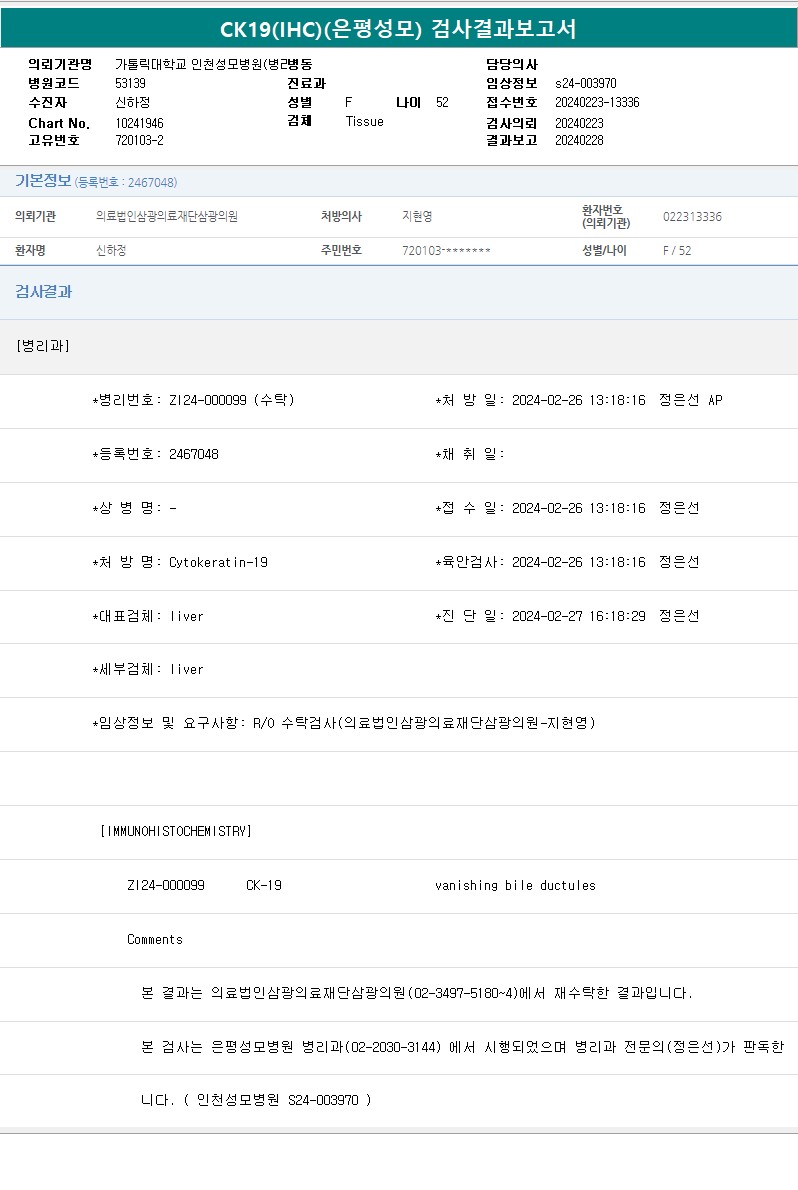Click the 임상정보 value s24-003970
Image resolution: width=798 pixels, height=1190 pixels.
pos(585,84)
